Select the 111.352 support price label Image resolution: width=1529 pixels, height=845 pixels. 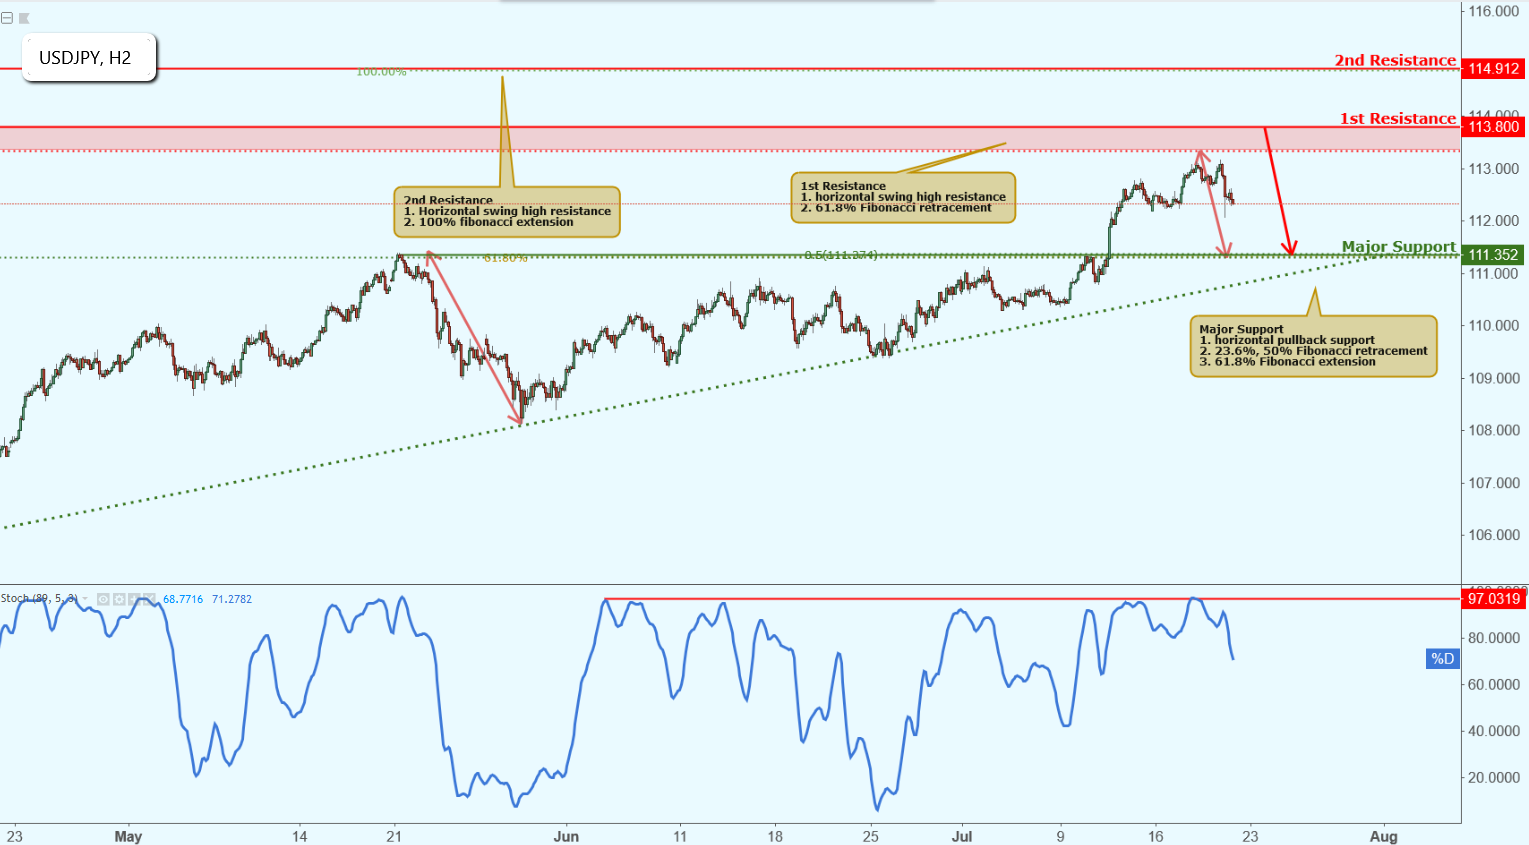tap(1493, 255)
